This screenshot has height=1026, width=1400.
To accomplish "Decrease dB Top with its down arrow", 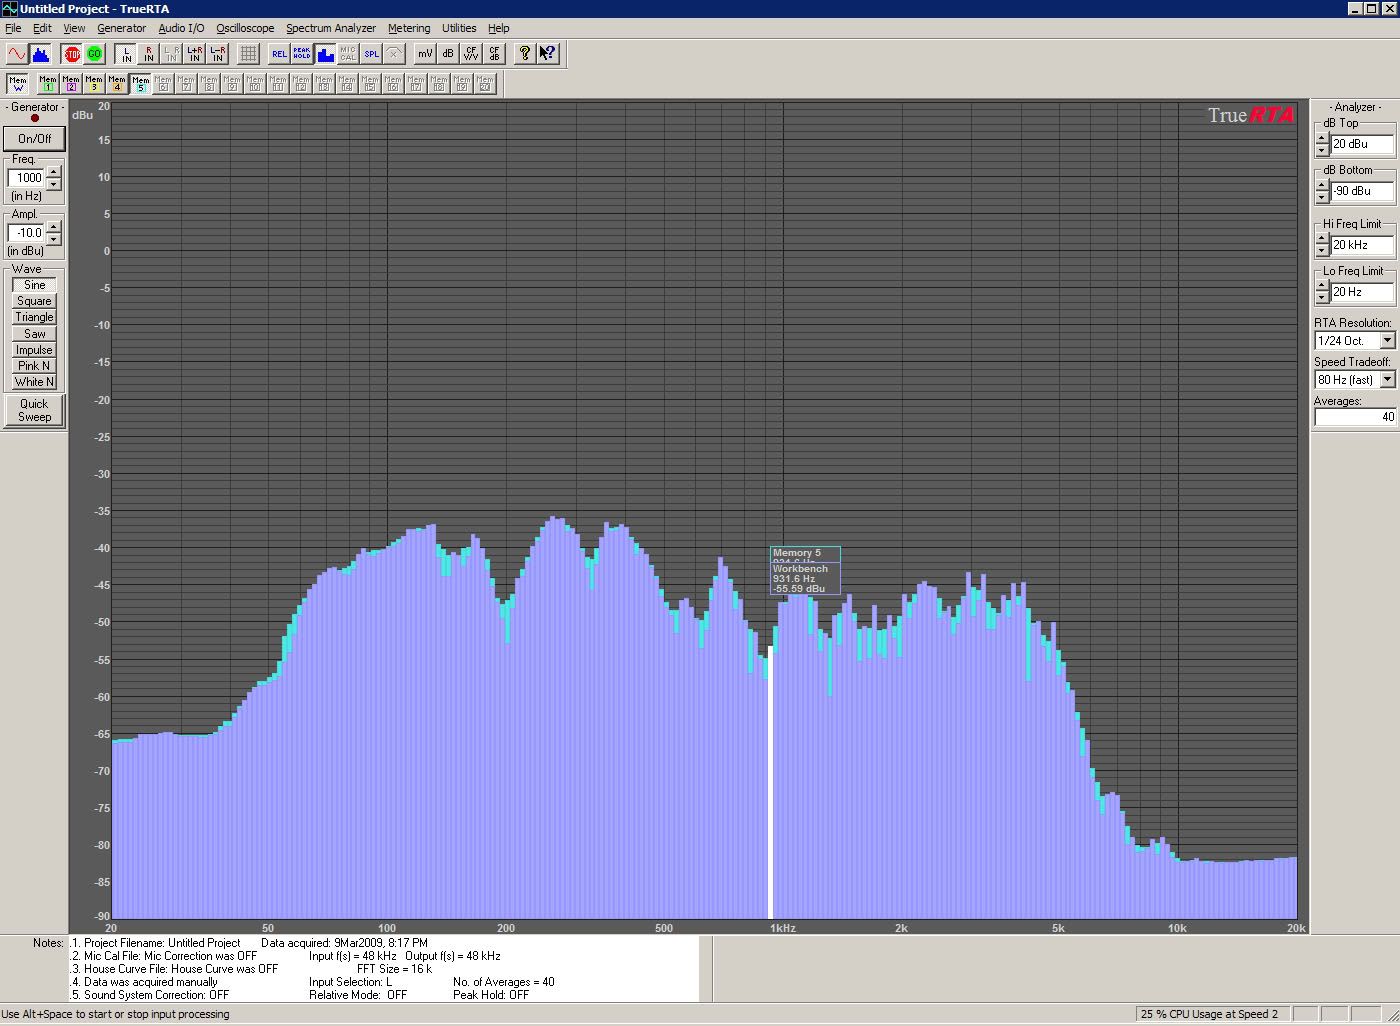I will click(x=1322, y=150).
